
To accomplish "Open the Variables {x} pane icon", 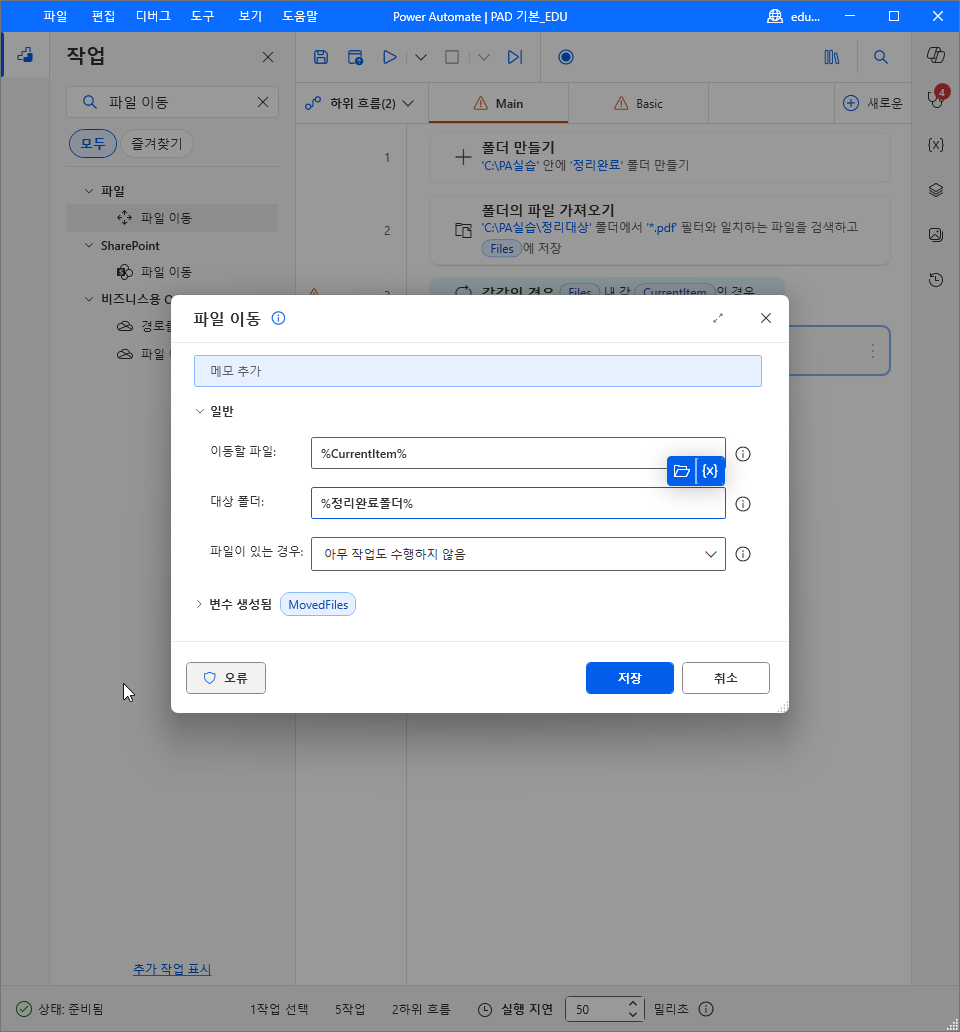I will click(936, 145).
